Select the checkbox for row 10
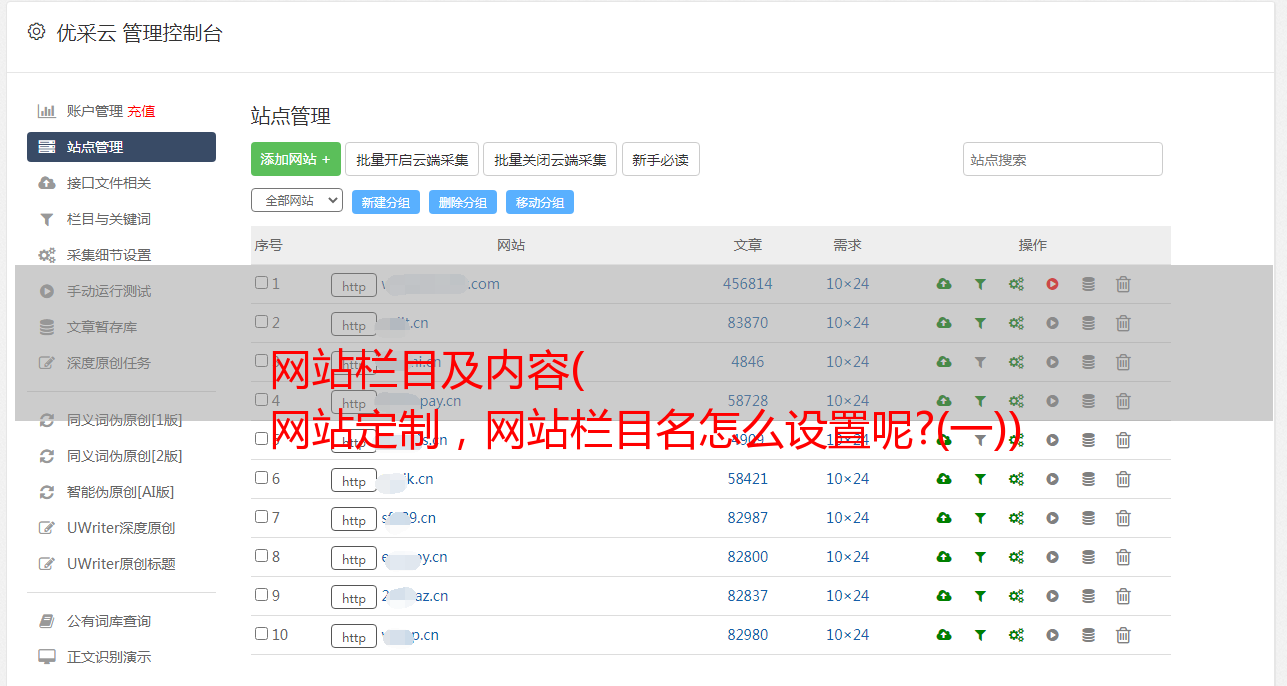 261,634
